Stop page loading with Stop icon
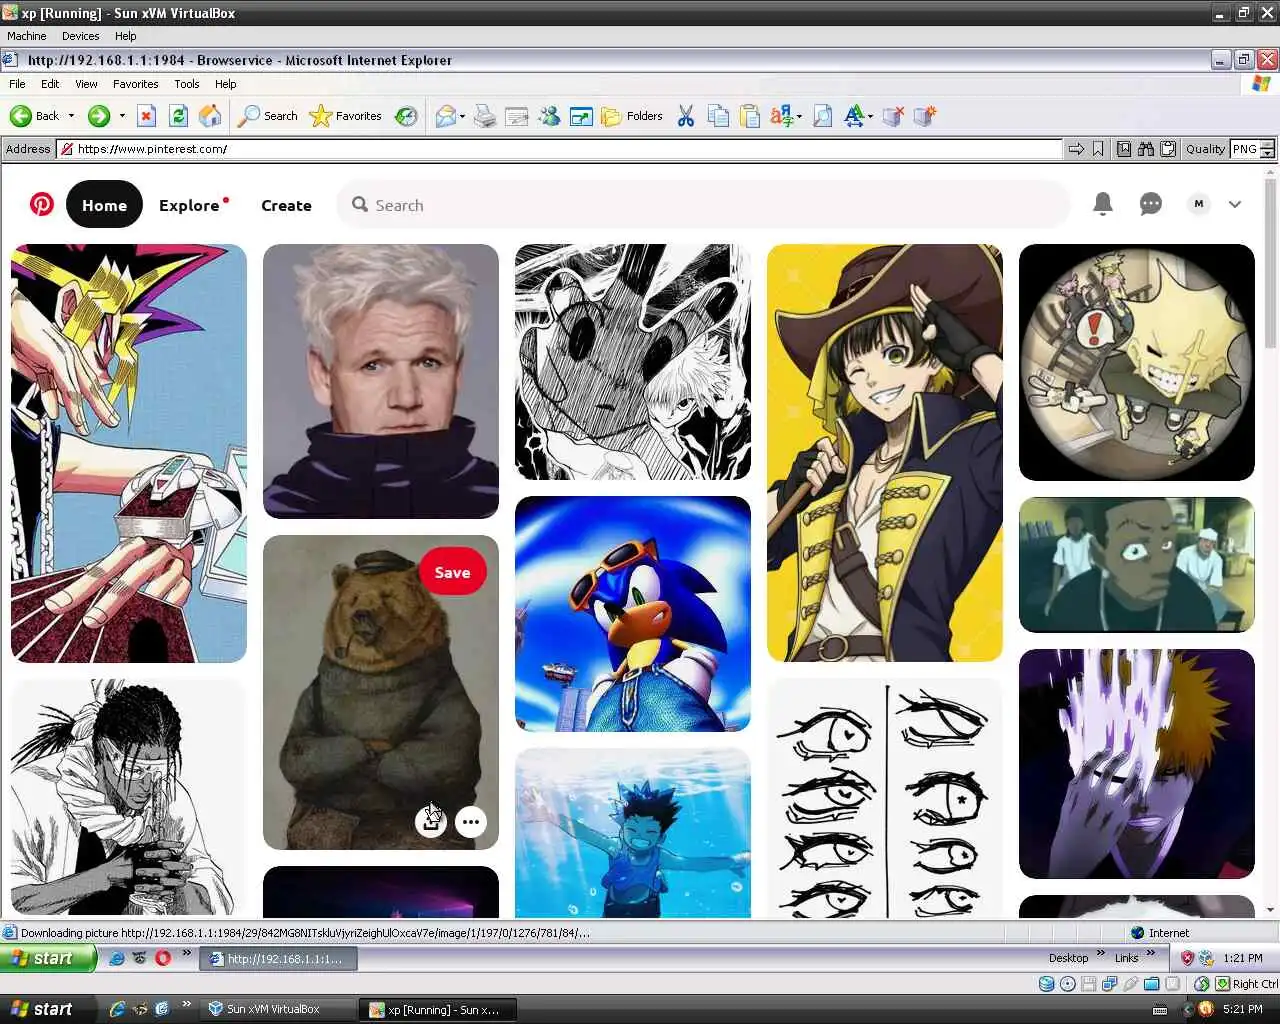 [146, 116]
